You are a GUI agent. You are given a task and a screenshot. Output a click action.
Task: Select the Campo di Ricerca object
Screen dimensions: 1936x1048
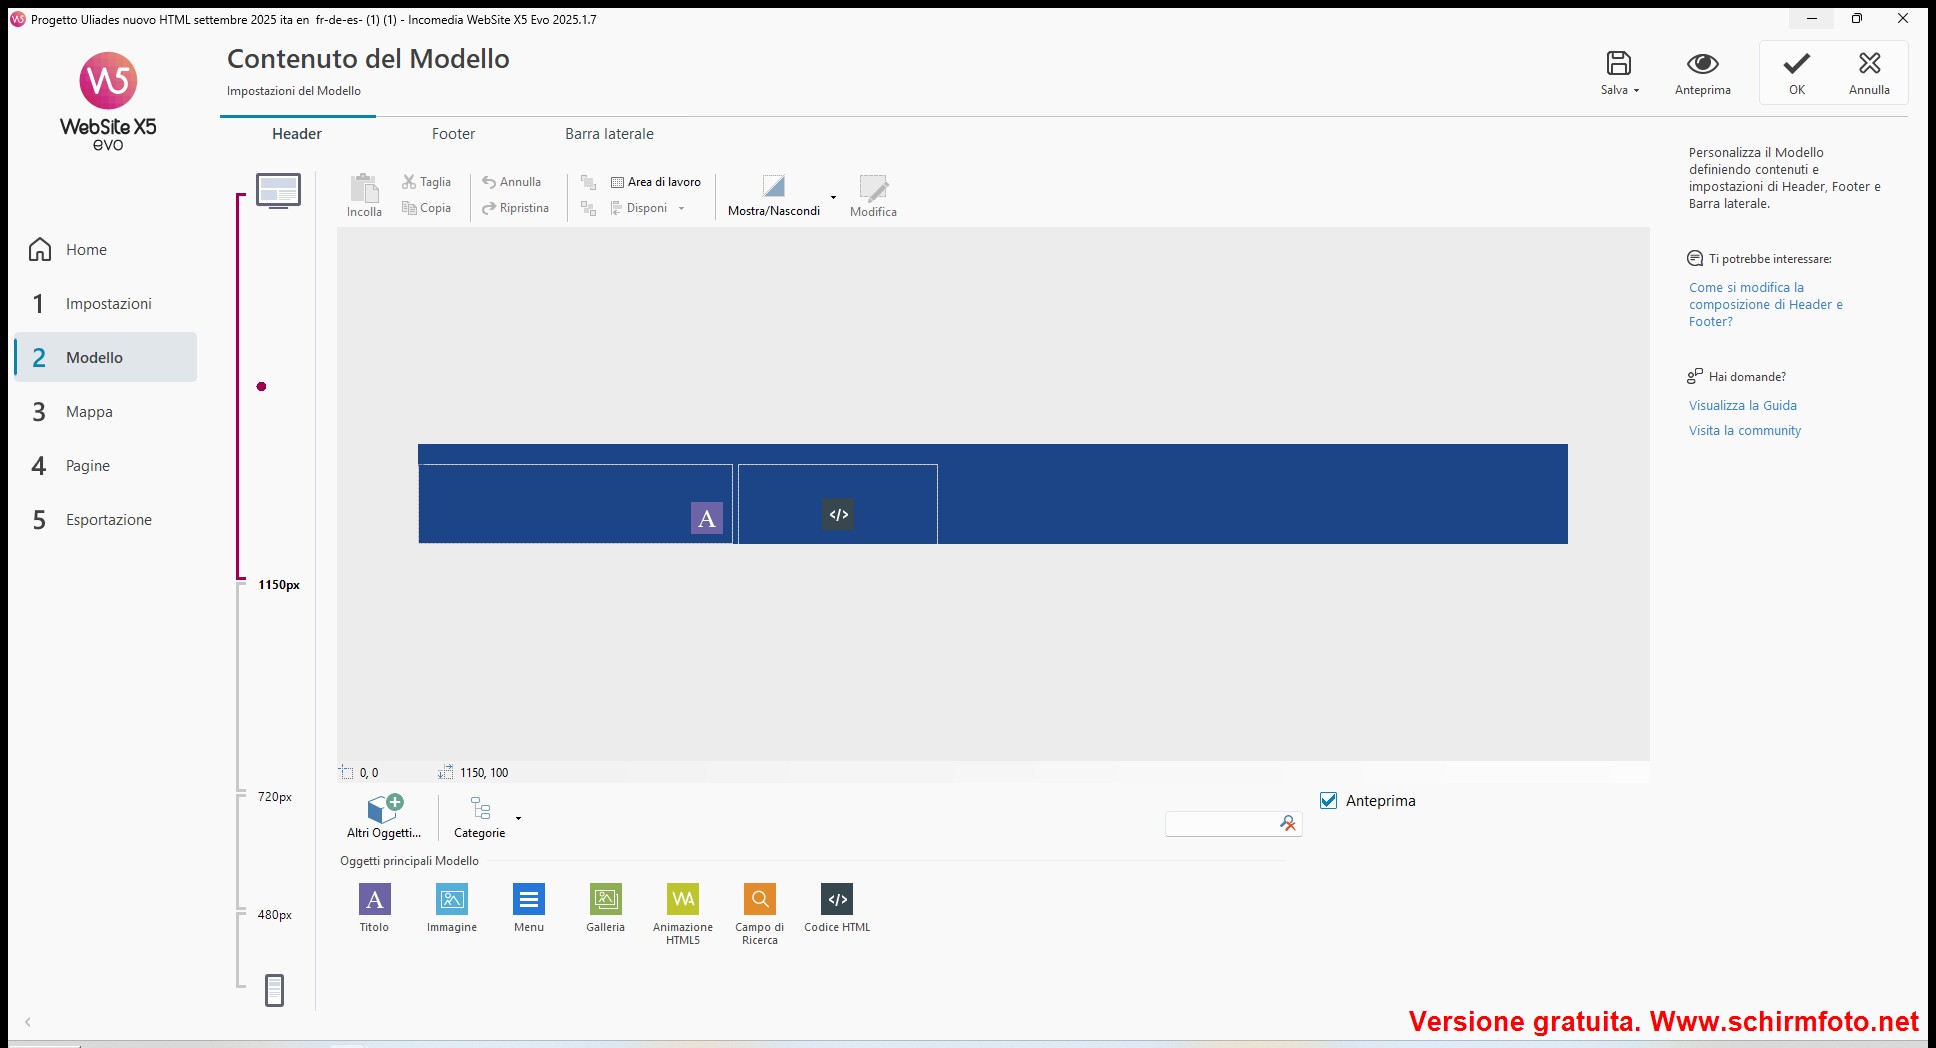point(760,899)
